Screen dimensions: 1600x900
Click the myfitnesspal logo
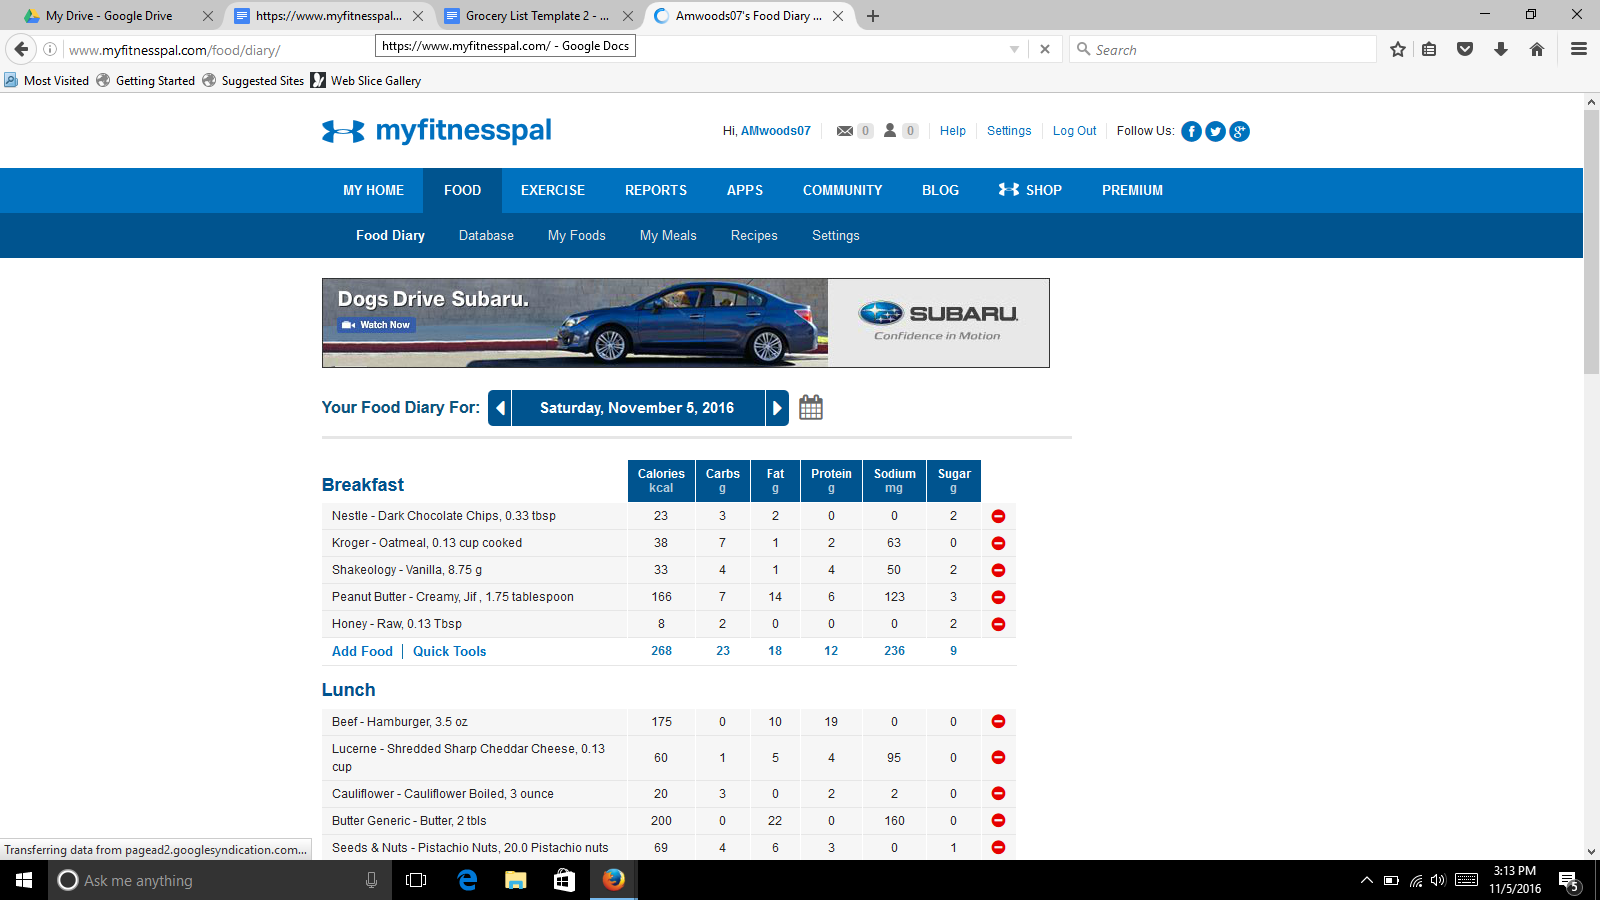pos(437,131)
